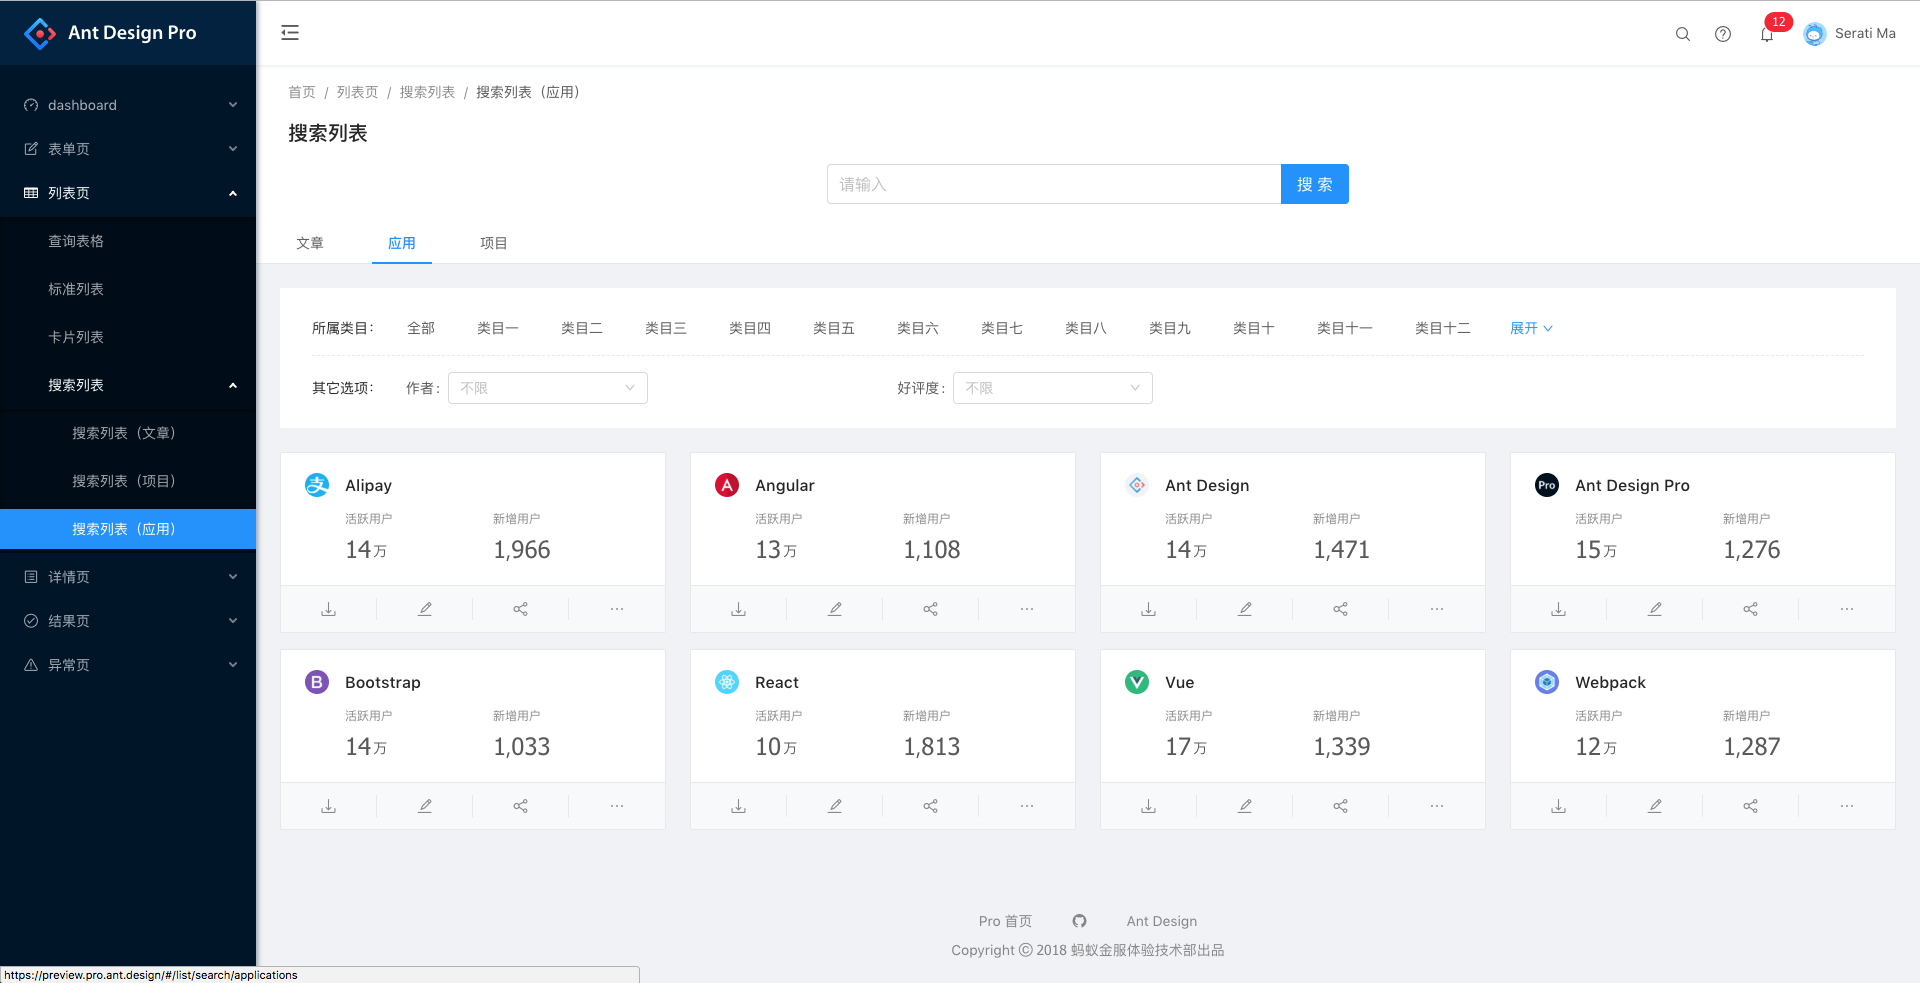The image size is (1920, 983).
Task: Toggle the 类目九 category tag
Action: coord(1170,328)
